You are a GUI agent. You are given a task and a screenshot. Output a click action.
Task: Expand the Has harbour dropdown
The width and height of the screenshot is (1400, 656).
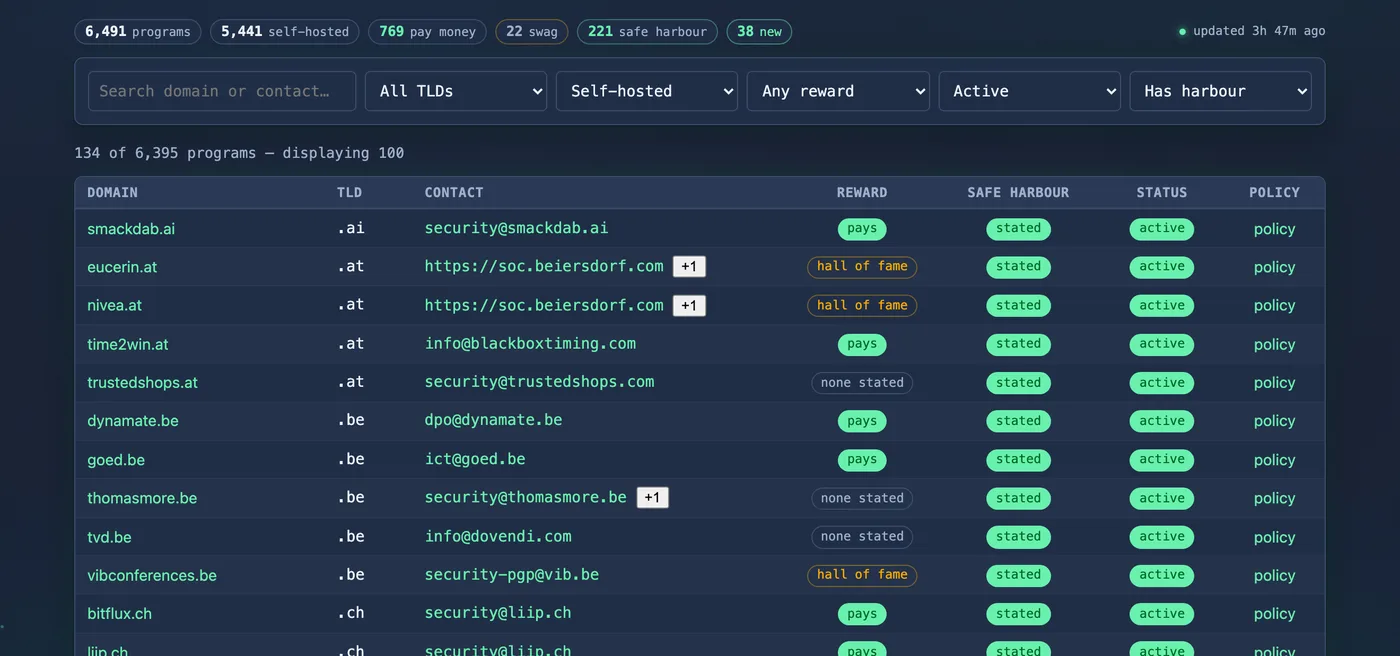coord(1220,91)
